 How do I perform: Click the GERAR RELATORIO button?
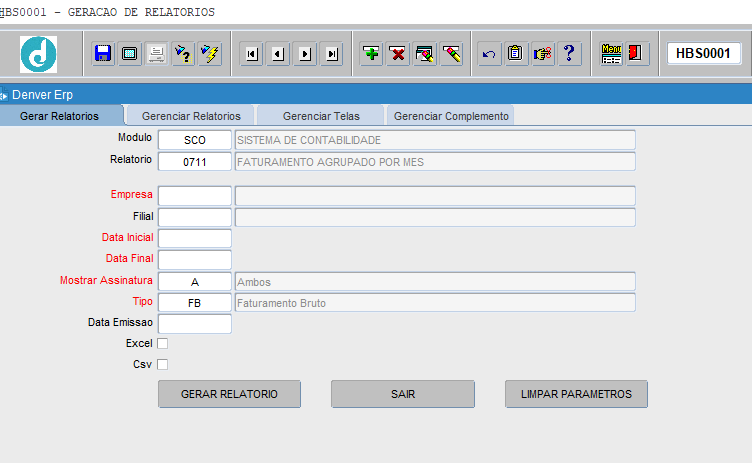pos(229,394)
